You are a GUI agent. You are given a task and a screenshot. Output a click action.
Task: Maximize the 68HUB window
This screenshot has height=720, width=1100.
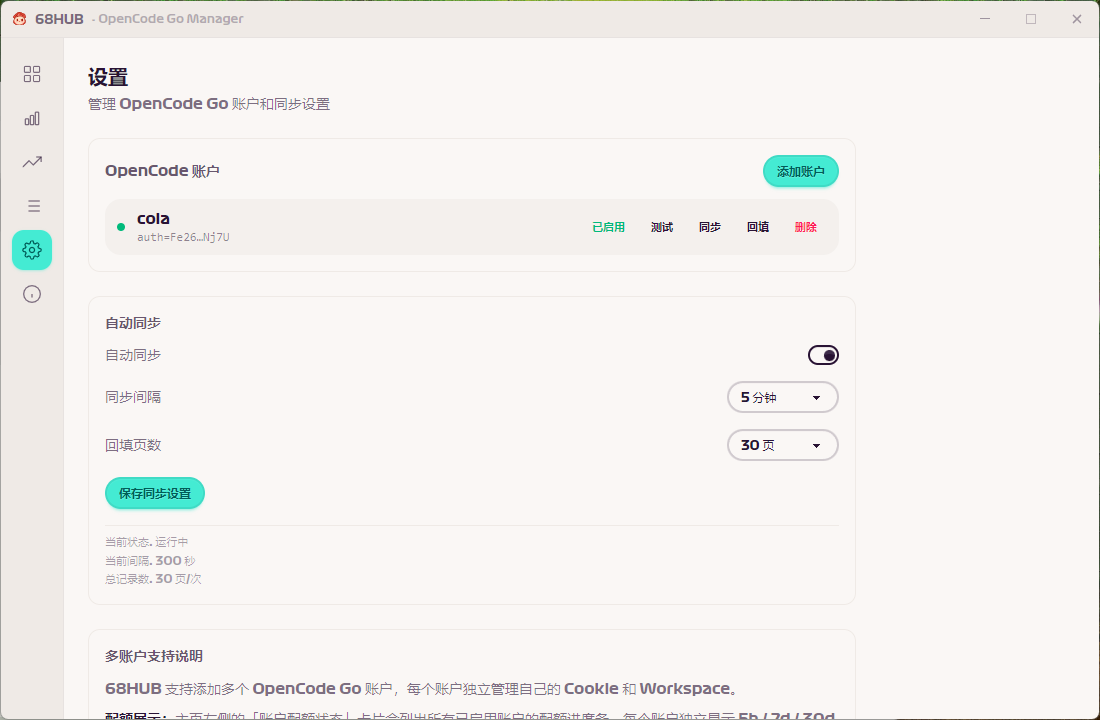tap(1031, 19)
